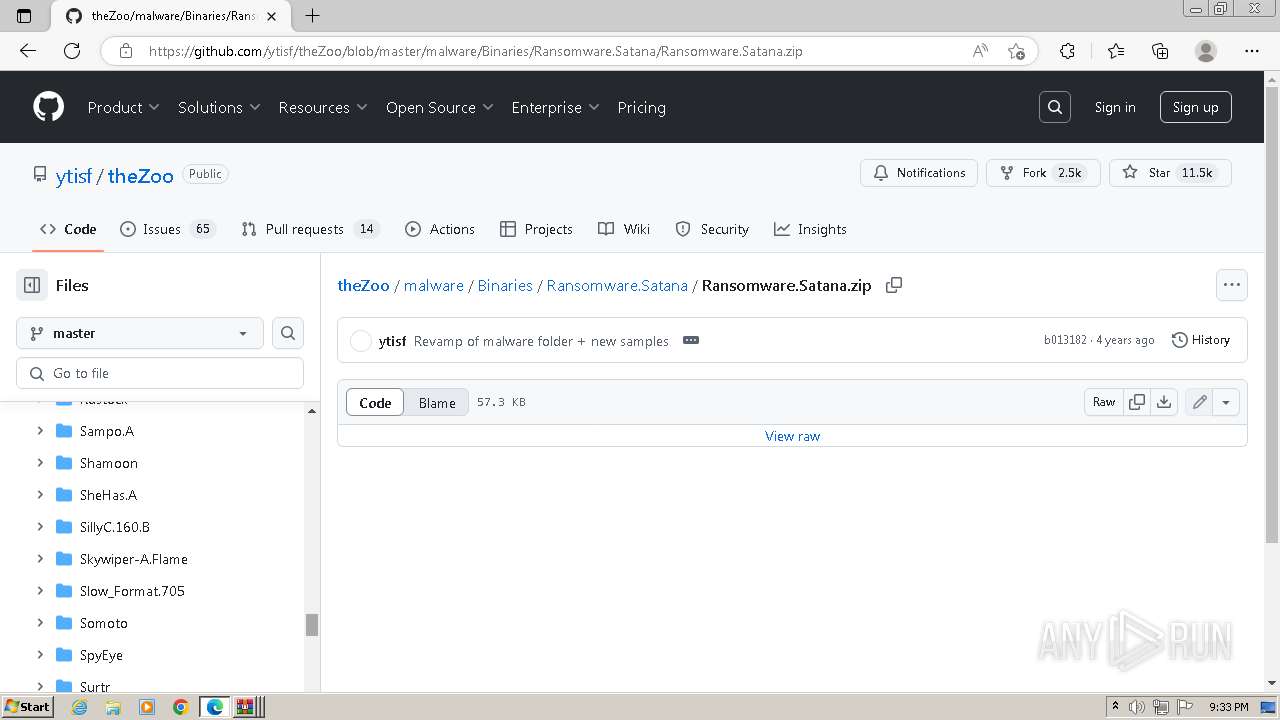The width and height of the screenshot is (1280, 720).
Task: Collapse the Files side panel icon
Action: [x=32, y=285]
